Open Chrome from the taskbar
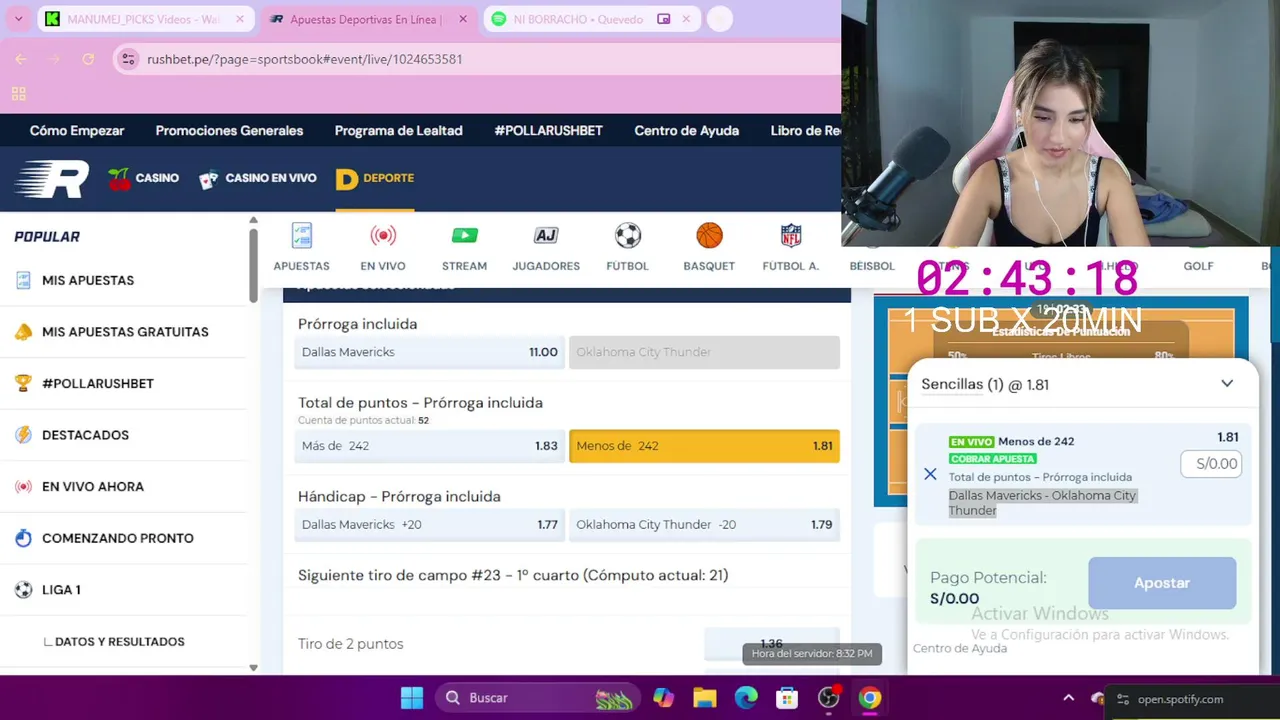The image size is (1280, 720). tap(870, 698)
